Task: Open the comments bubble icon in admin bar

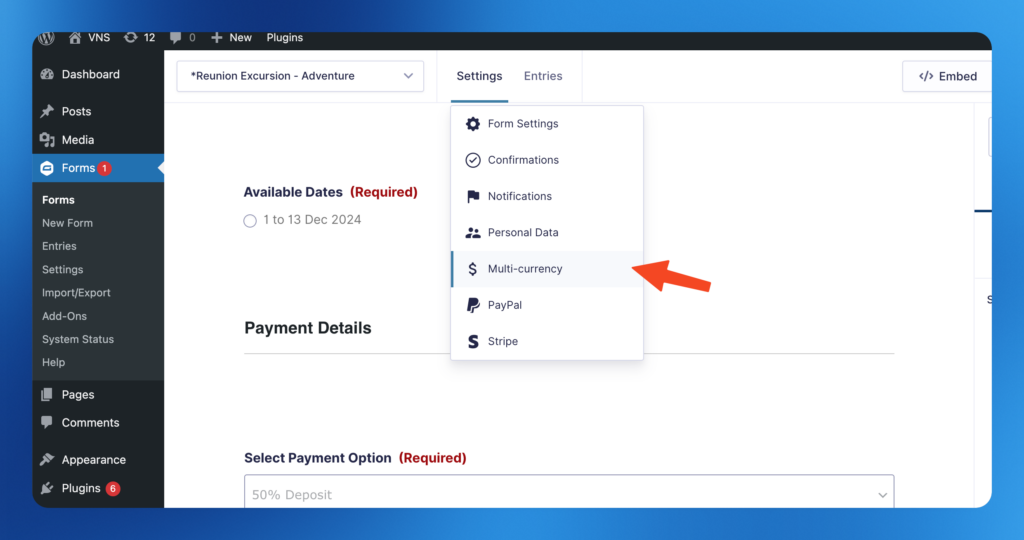Action: pos(176,38)
